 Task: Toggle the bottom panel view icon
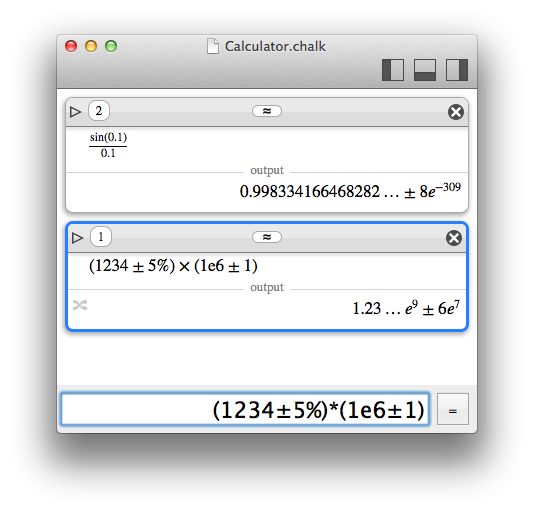point(425,70)
